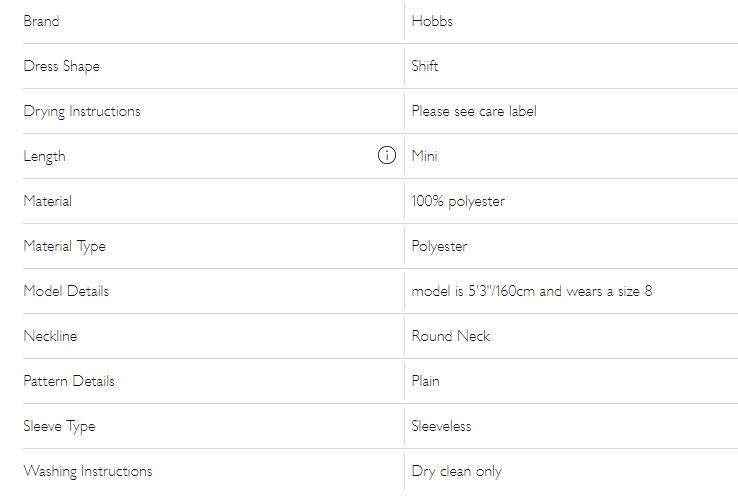This screenshot has height=496, width=738.
Task: Click the Dry clean only text
Action: pos(457,471)
